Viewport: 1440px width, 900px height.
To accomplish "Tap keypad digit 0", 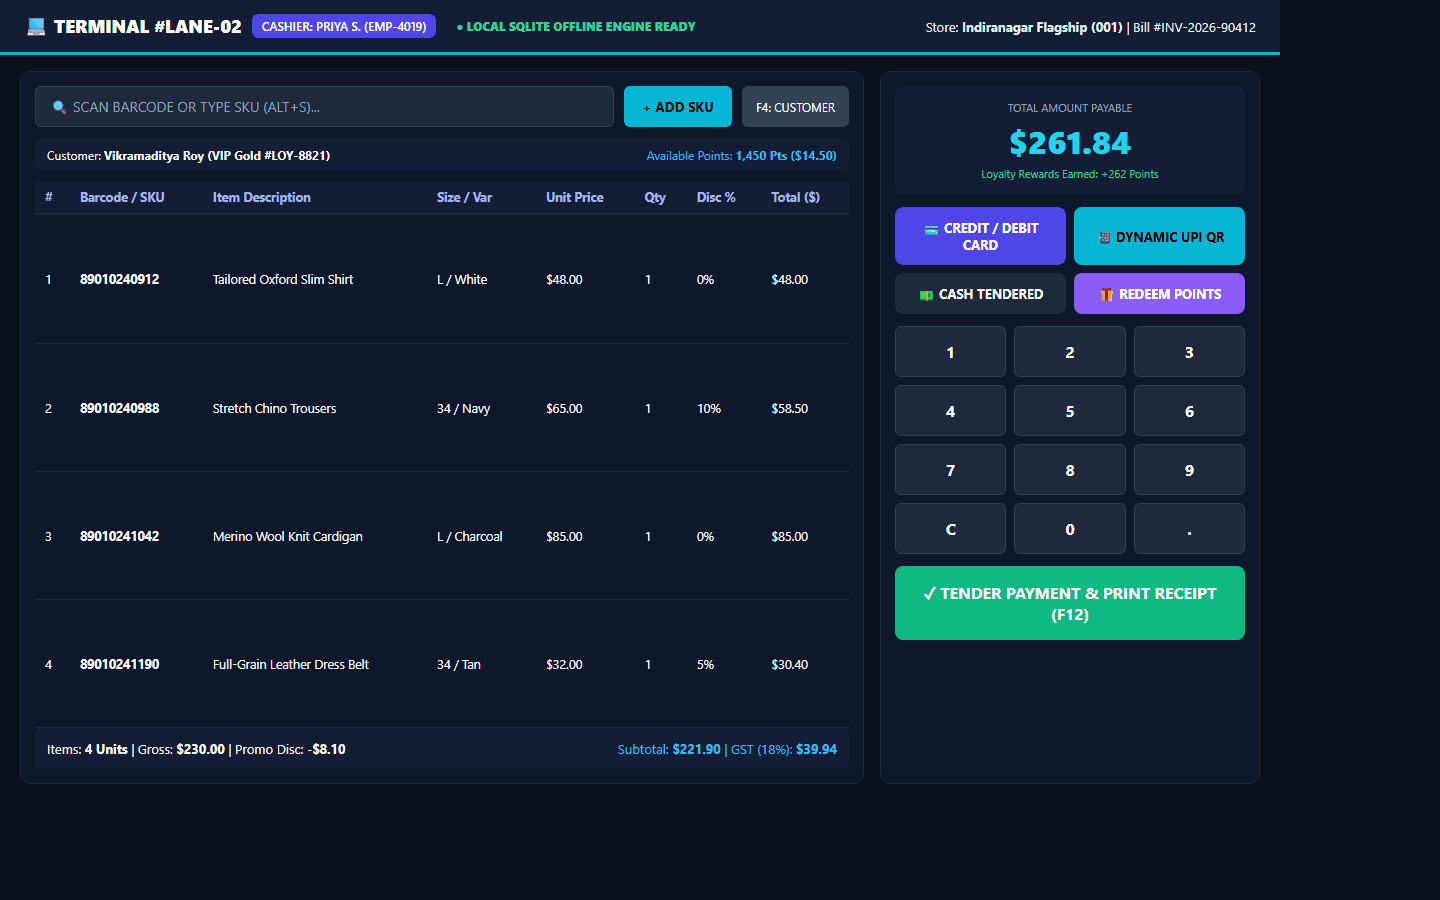I will pos(1070,529).
